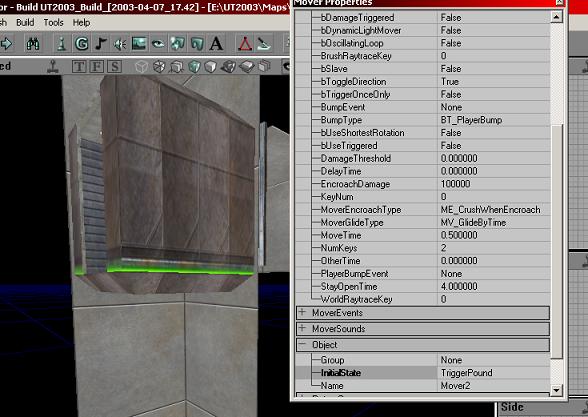
Task: Toggle the S side view button
Action: 115,67
